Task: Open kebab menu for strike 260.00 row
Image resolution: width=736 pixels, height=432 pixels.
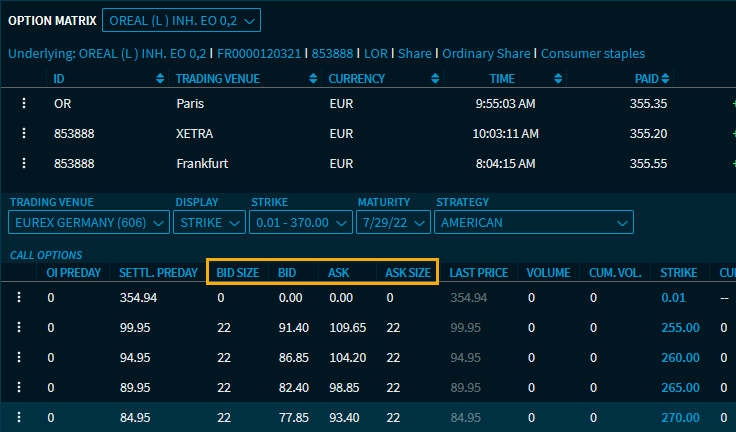Action: click(x=17, y=357)
